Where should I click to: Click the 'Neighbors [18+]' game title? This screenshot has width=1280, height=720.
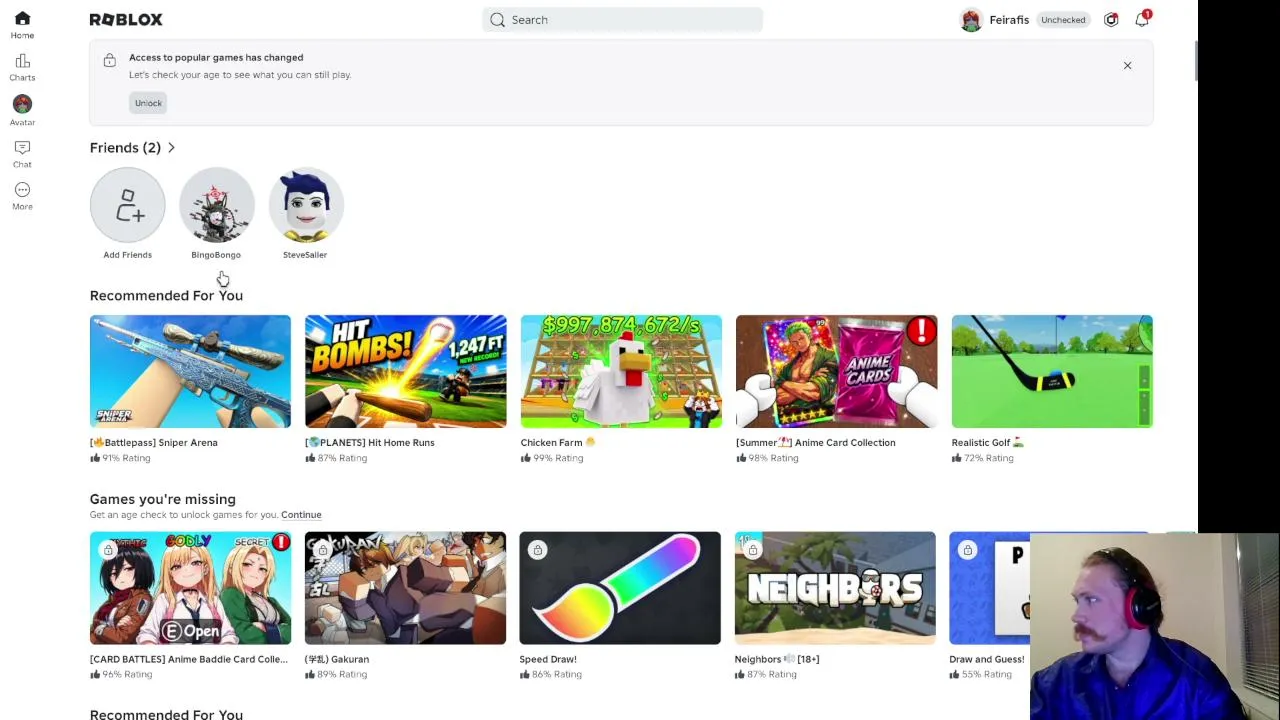(x=777, y=659)
